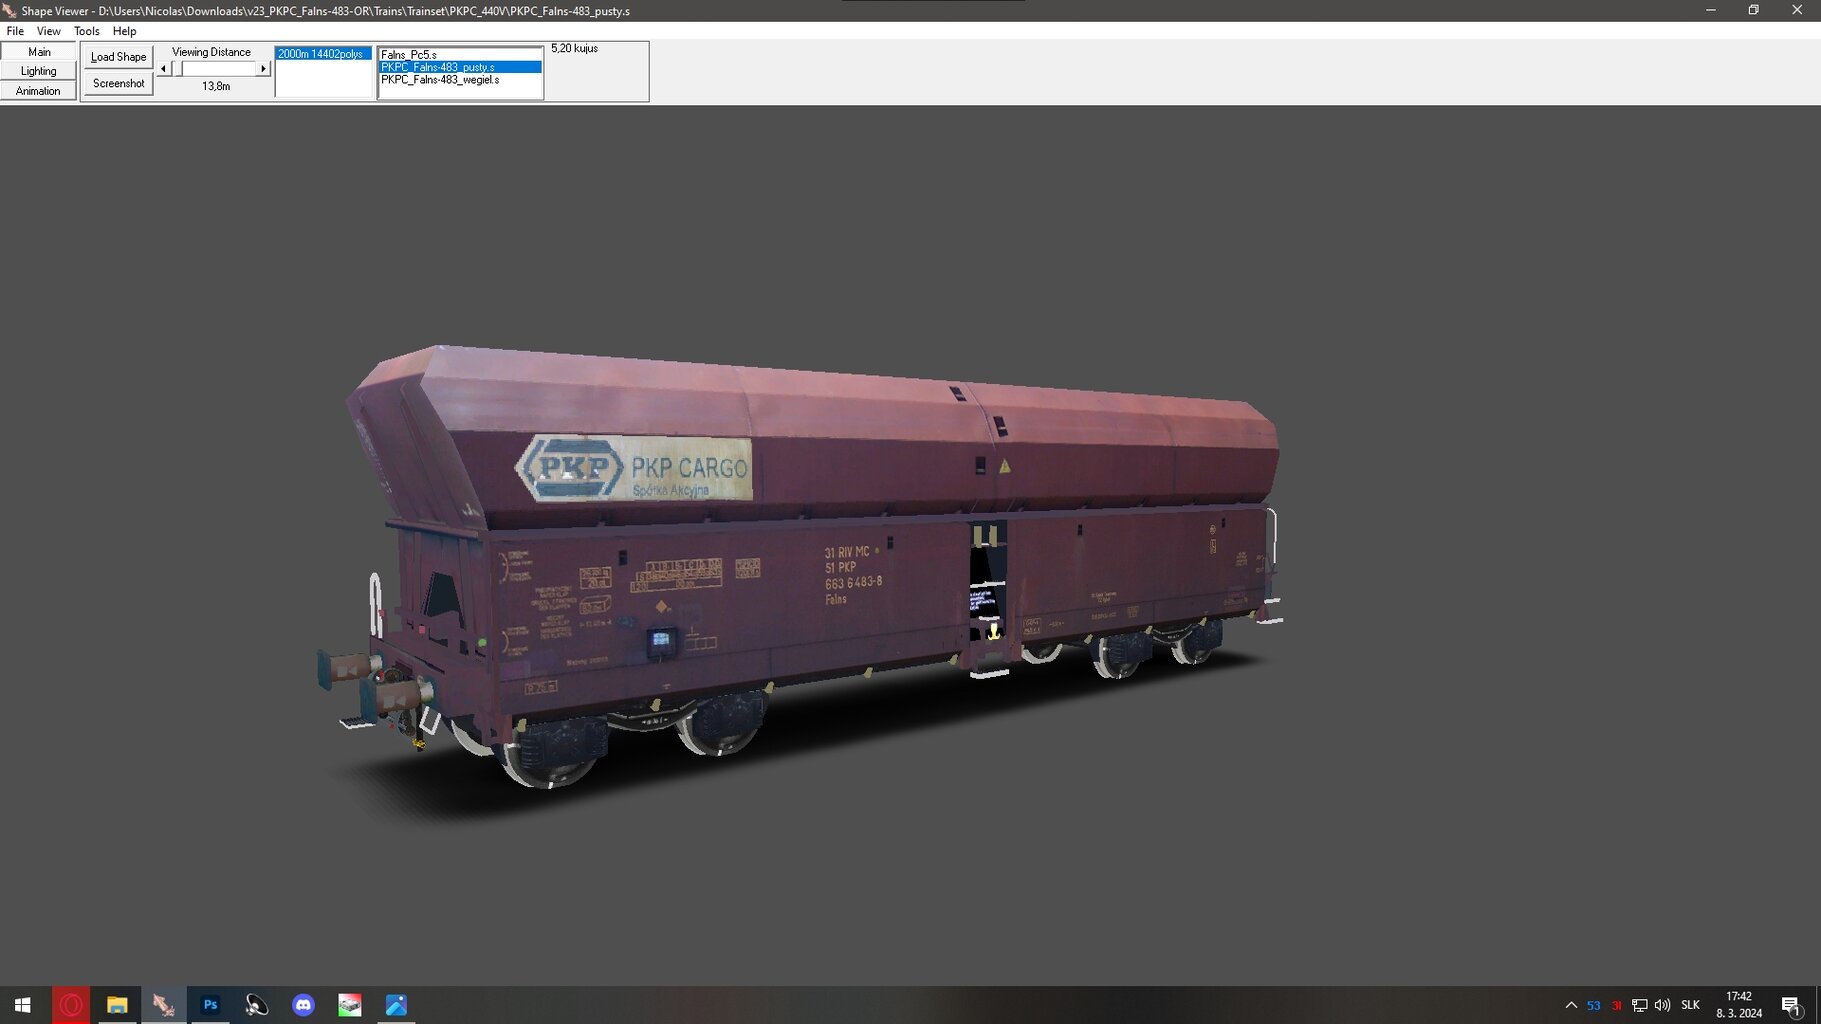Open Photoshop from the taskbar
1821x1024 pixels.
click(210, 1005)
